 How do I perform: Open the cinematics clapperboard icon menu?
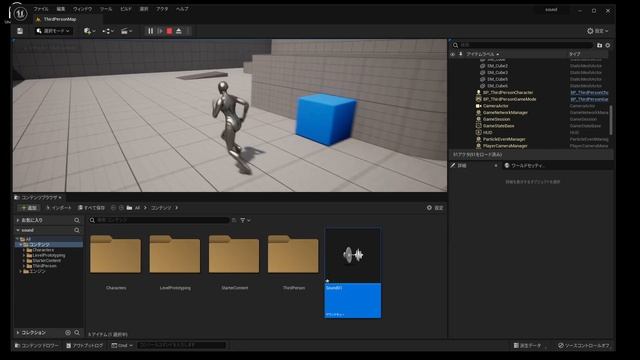[126, 31]
